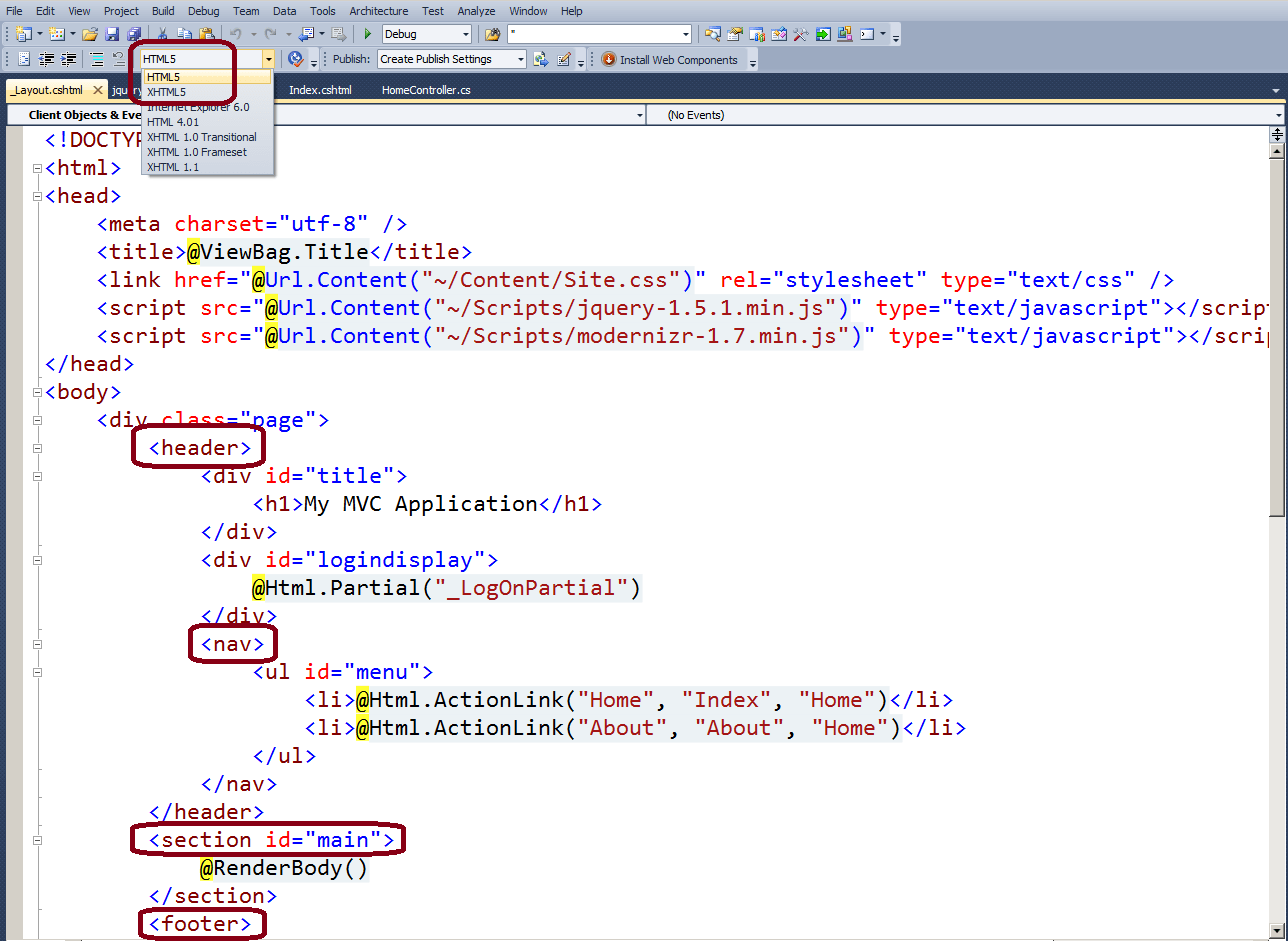Save the current file with floppy icon
The height and width of the screenshot is (941, 1288).
pyautogui.click(x=112, y=34)
